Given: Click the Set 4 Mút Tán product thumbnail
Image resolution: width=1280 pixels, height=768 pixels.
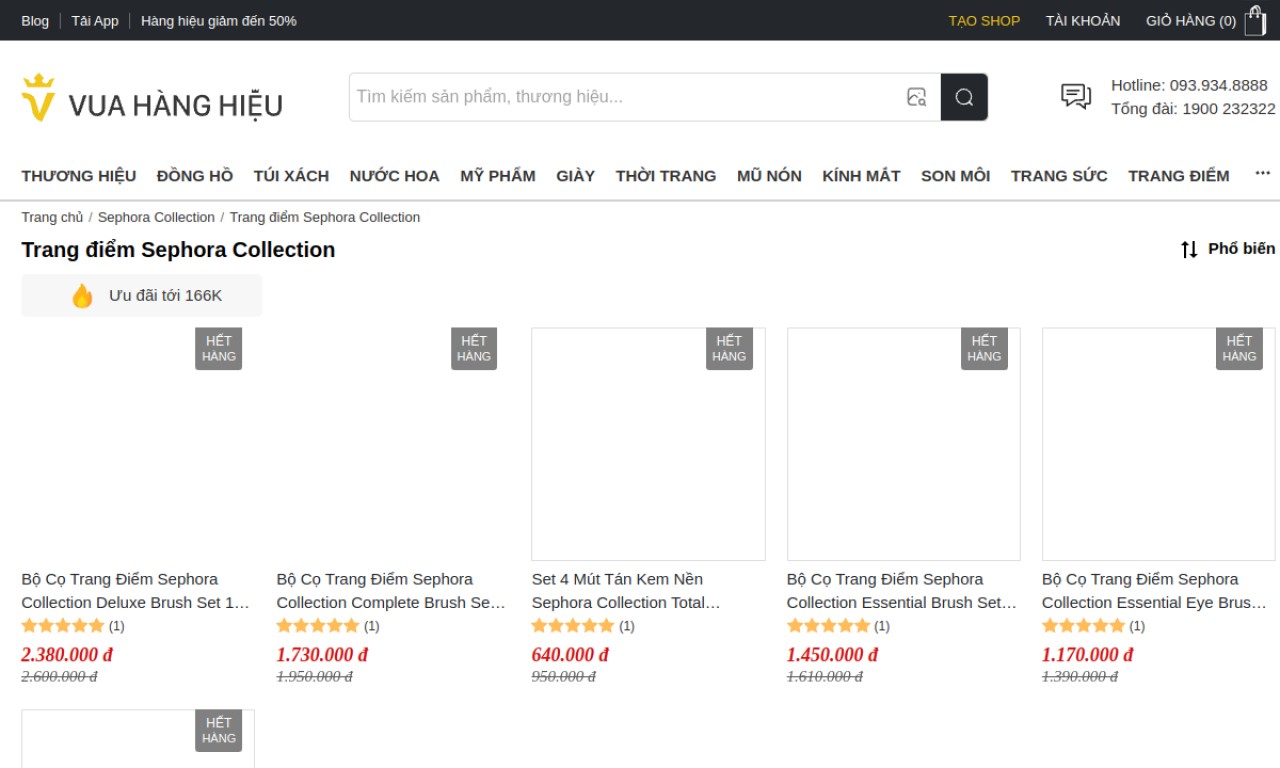Looking at the screenshot, I should pos(648,444).
